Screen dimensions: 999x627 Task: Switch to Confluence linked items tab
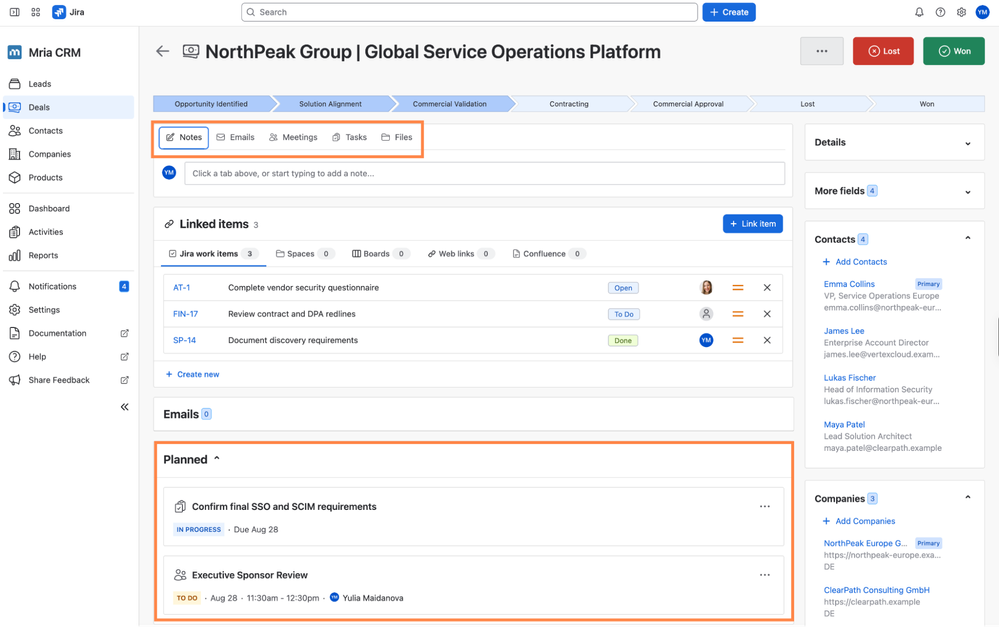coord(550,254)
